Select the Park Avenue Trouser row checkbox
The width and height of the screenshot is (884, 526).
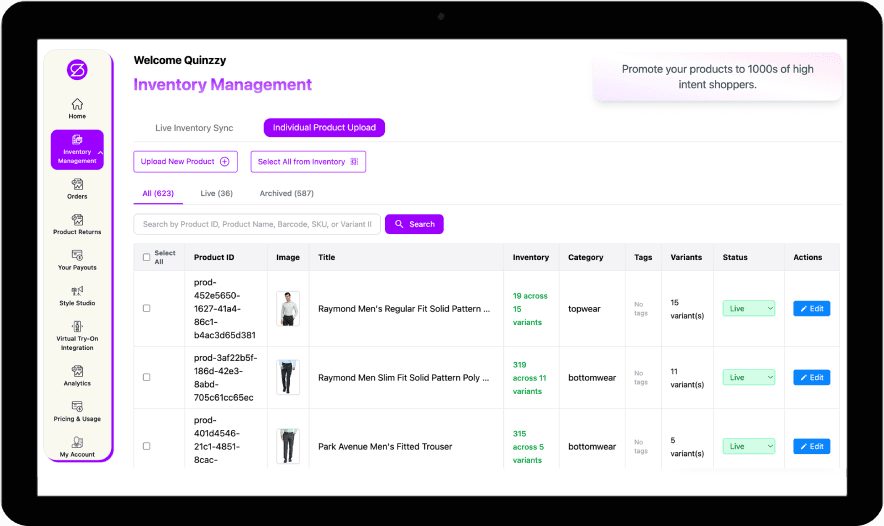[x=147, y=446]
